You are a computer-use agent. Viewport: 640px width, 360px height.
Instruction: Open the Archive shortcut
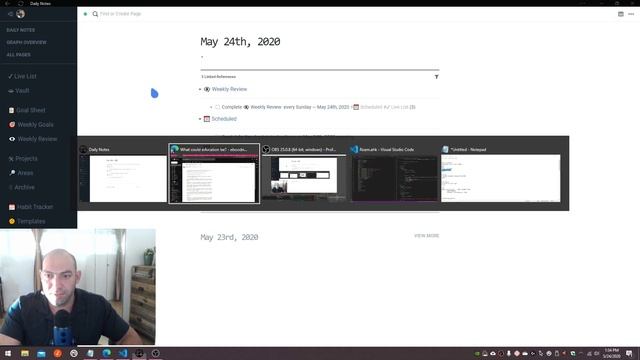[x=22, y=187]
